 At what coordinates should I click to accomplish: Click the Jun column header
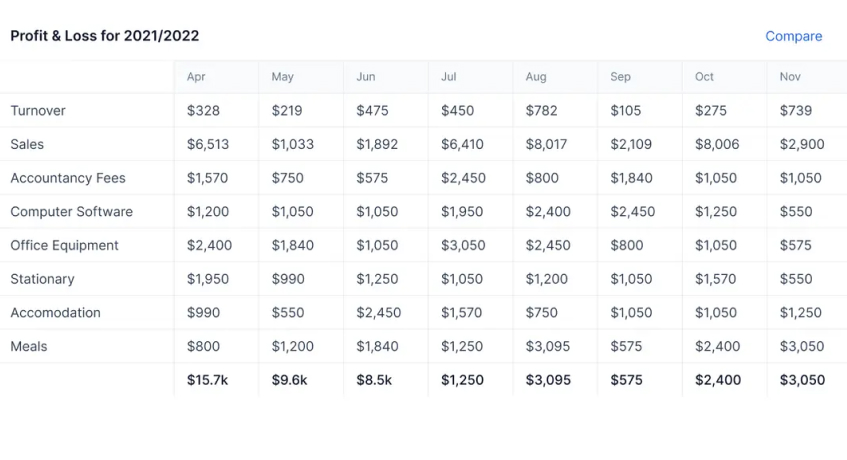366,77
